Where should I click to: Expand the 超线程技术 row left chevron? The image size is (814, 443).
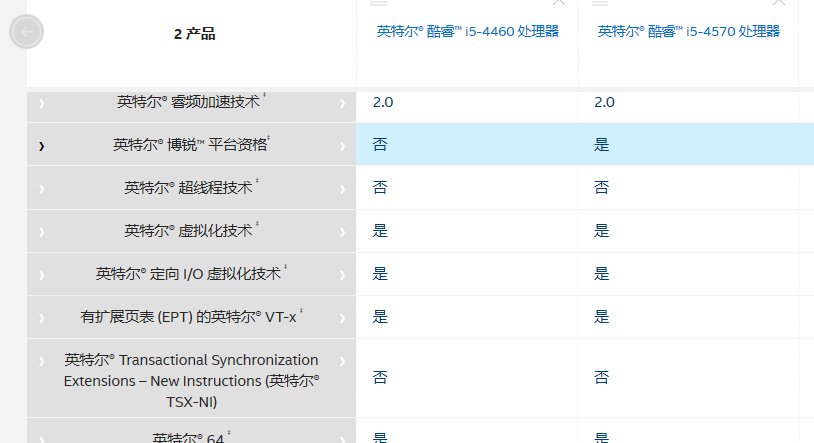click(x=42, y=190)
